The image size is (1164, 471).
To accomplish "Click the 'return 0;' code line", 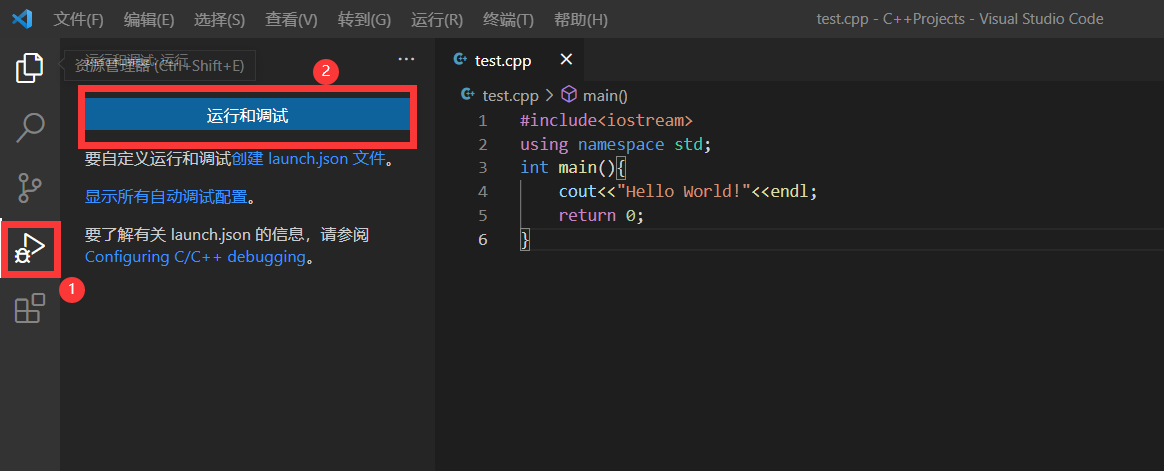I will (x=601, y=215).
